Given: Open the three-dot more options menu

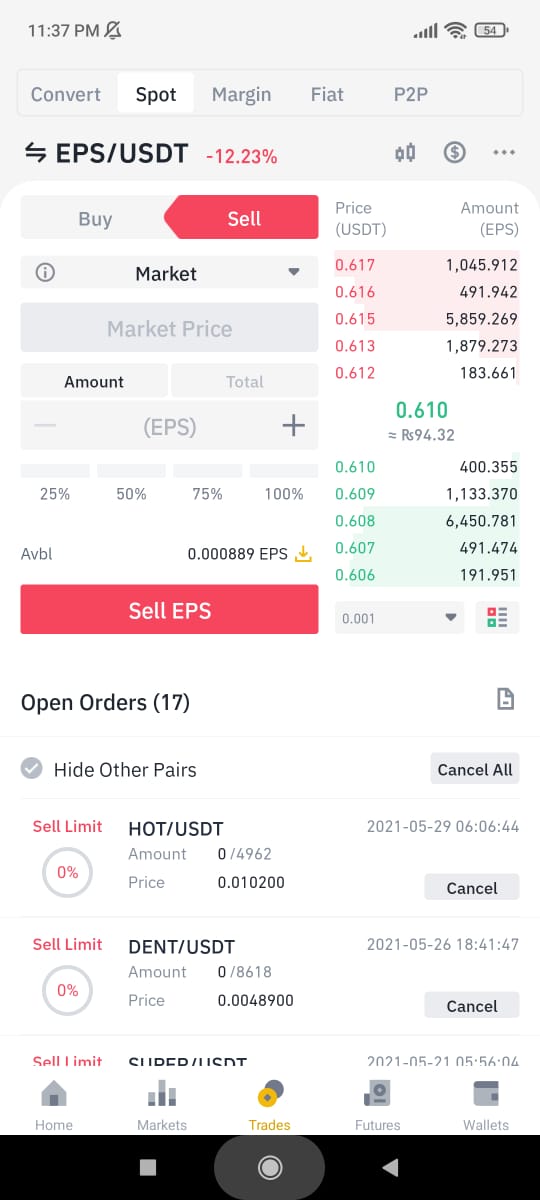Looking at the screenshot, I should pos(504,153).
